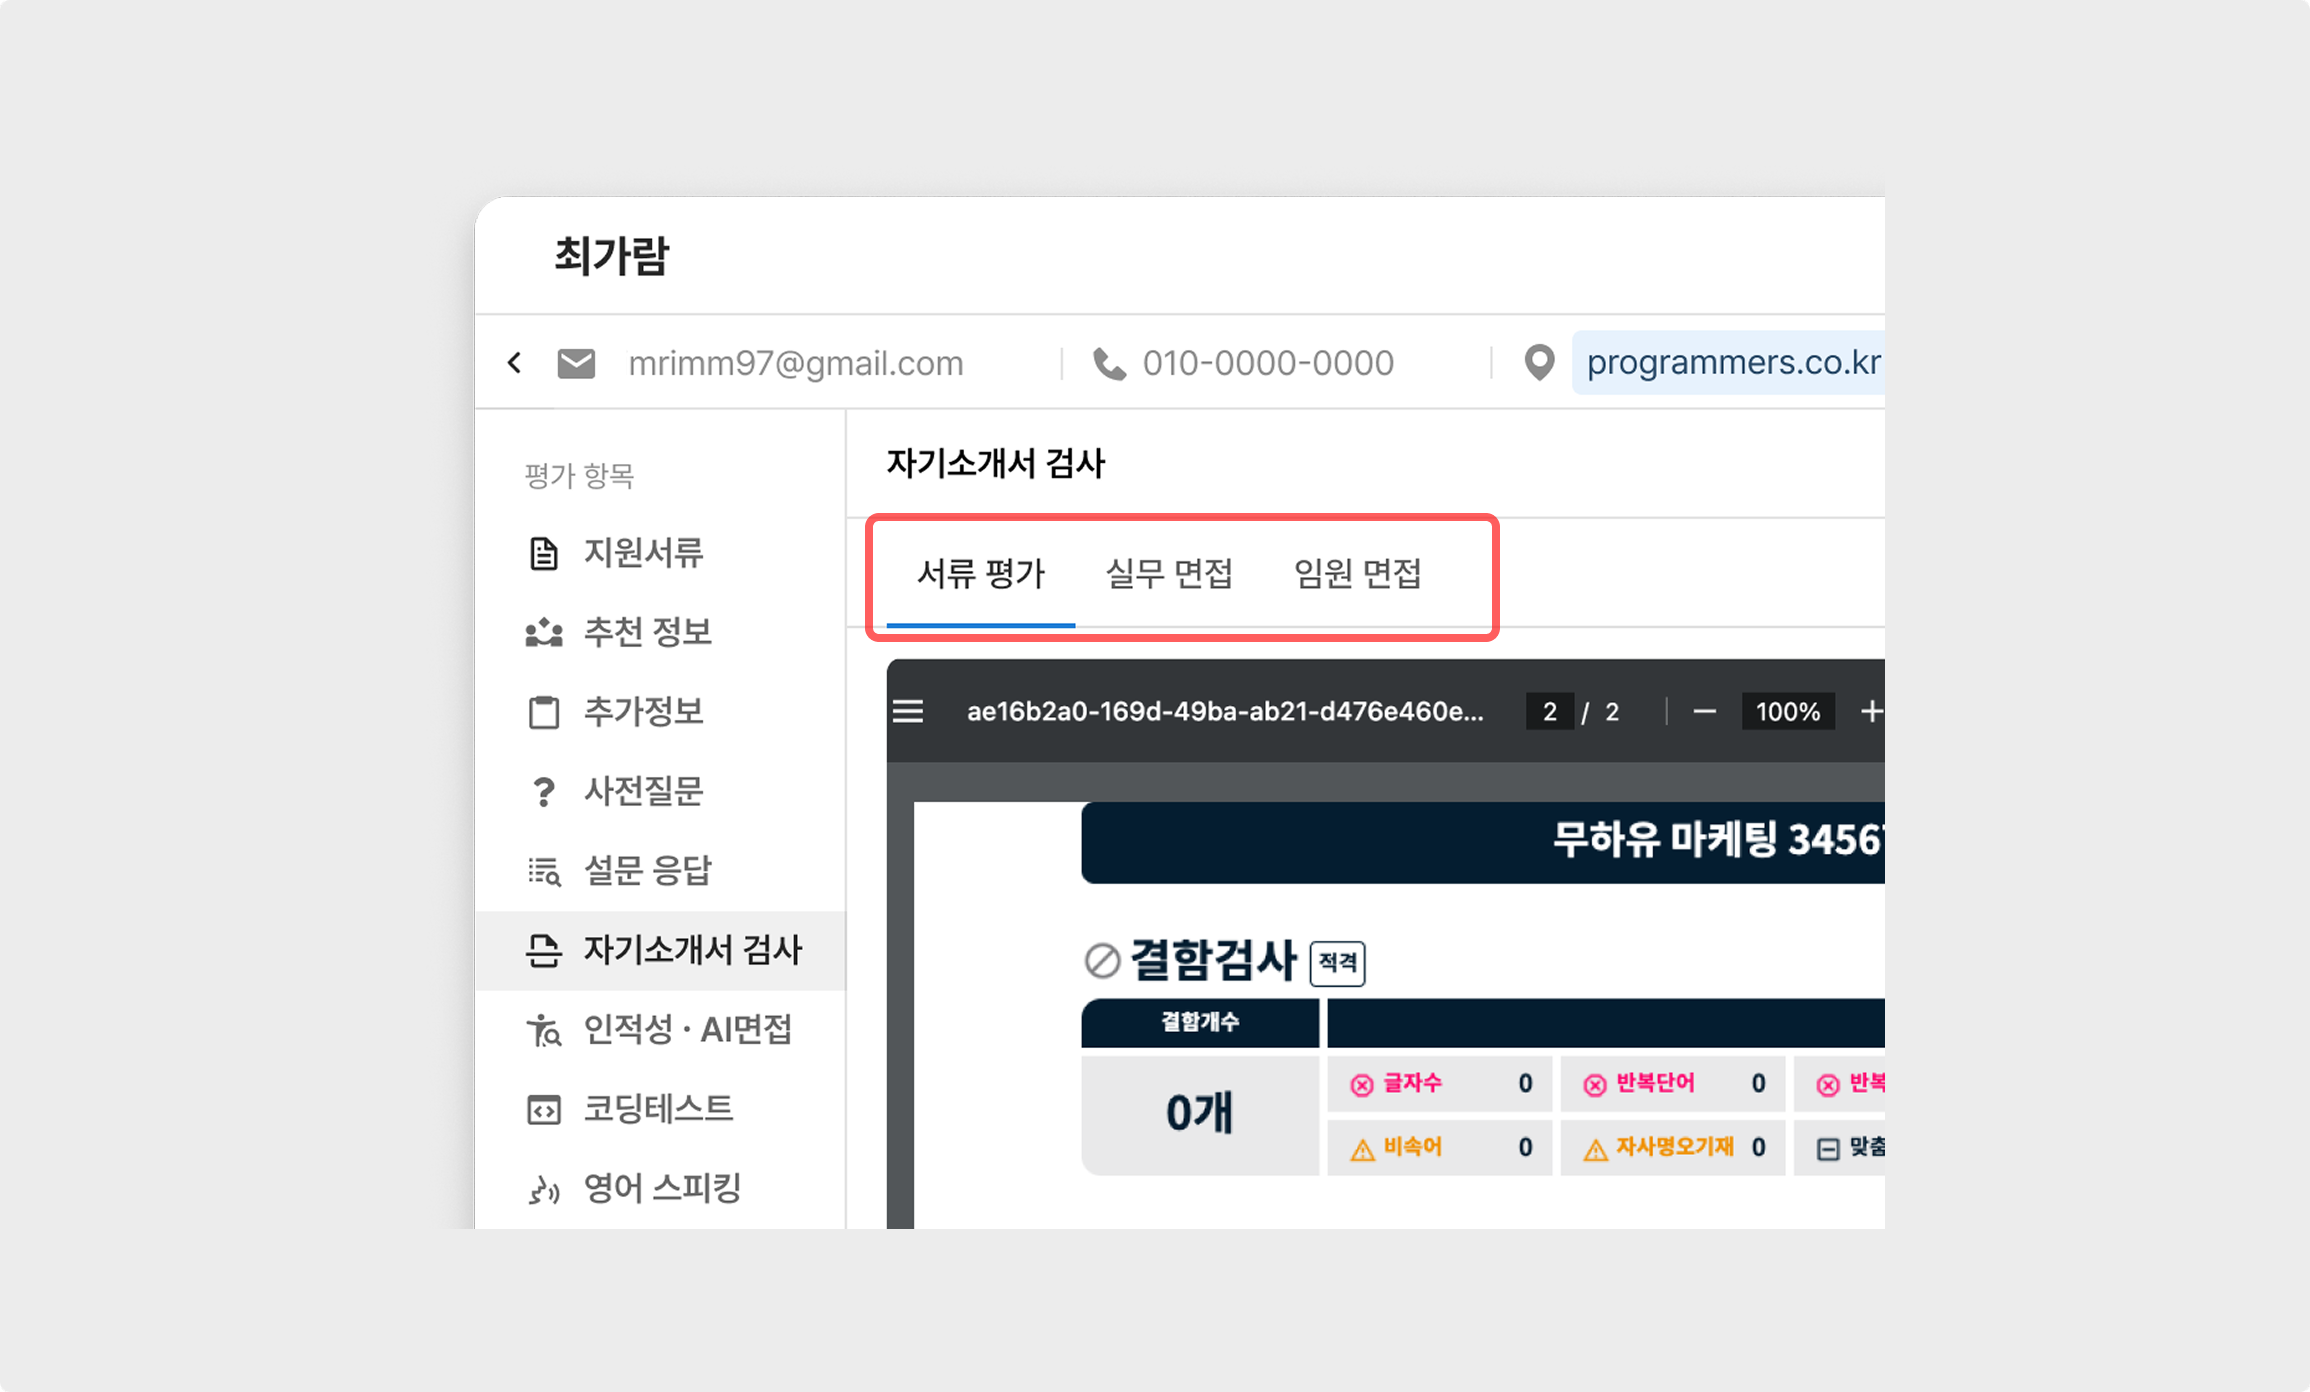Open the 지원서류 documents section
This screenshot has height=1392, width=2310.
[x=643, y=553]
